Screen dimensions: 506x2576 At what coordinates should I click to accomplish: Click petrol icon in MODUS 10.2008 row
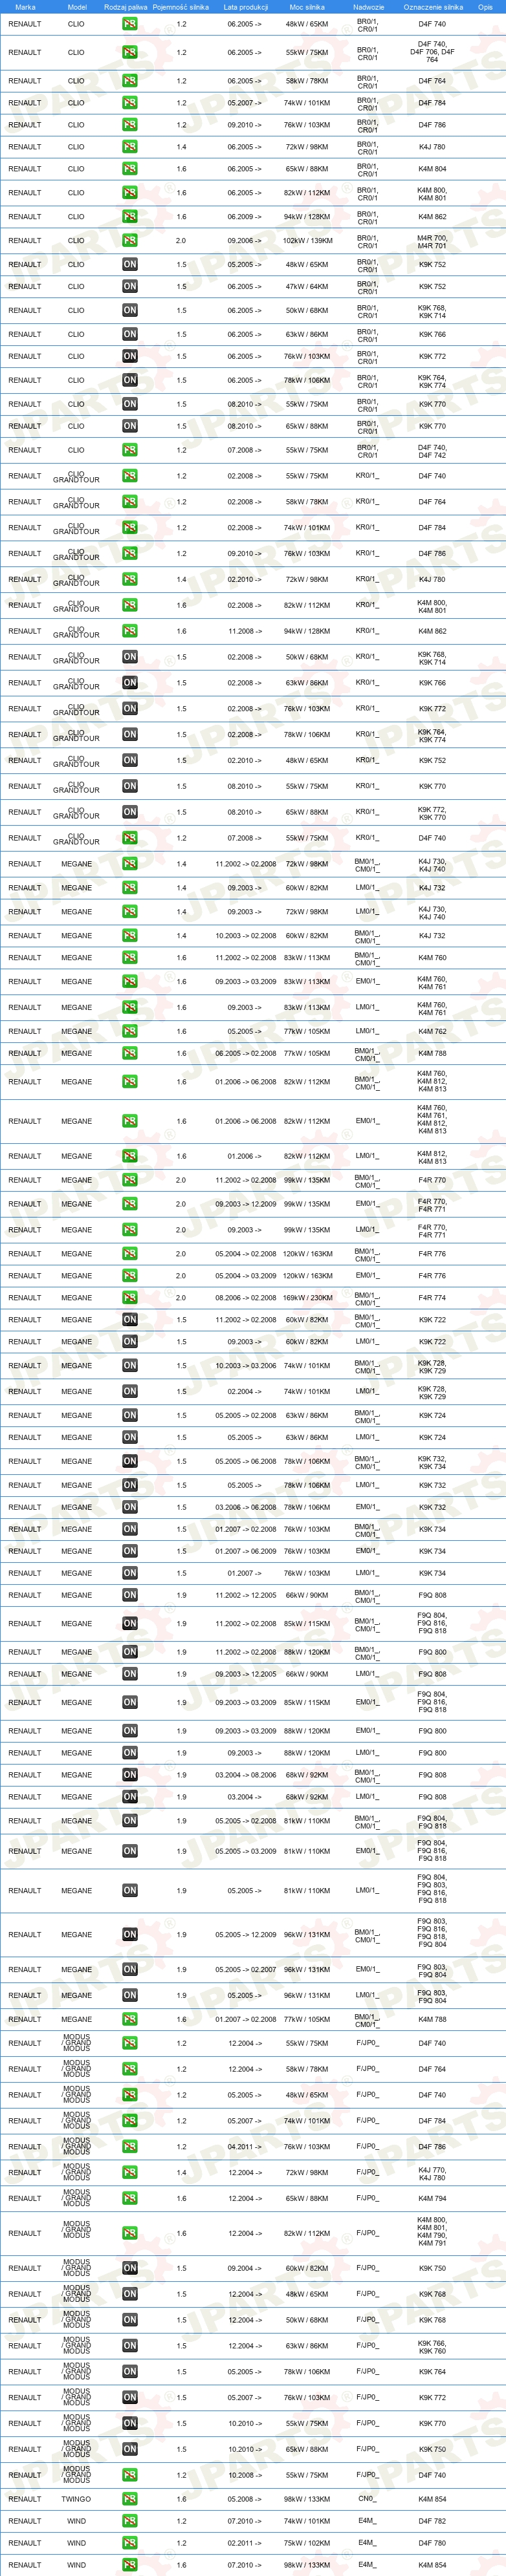coord(130,2476)
